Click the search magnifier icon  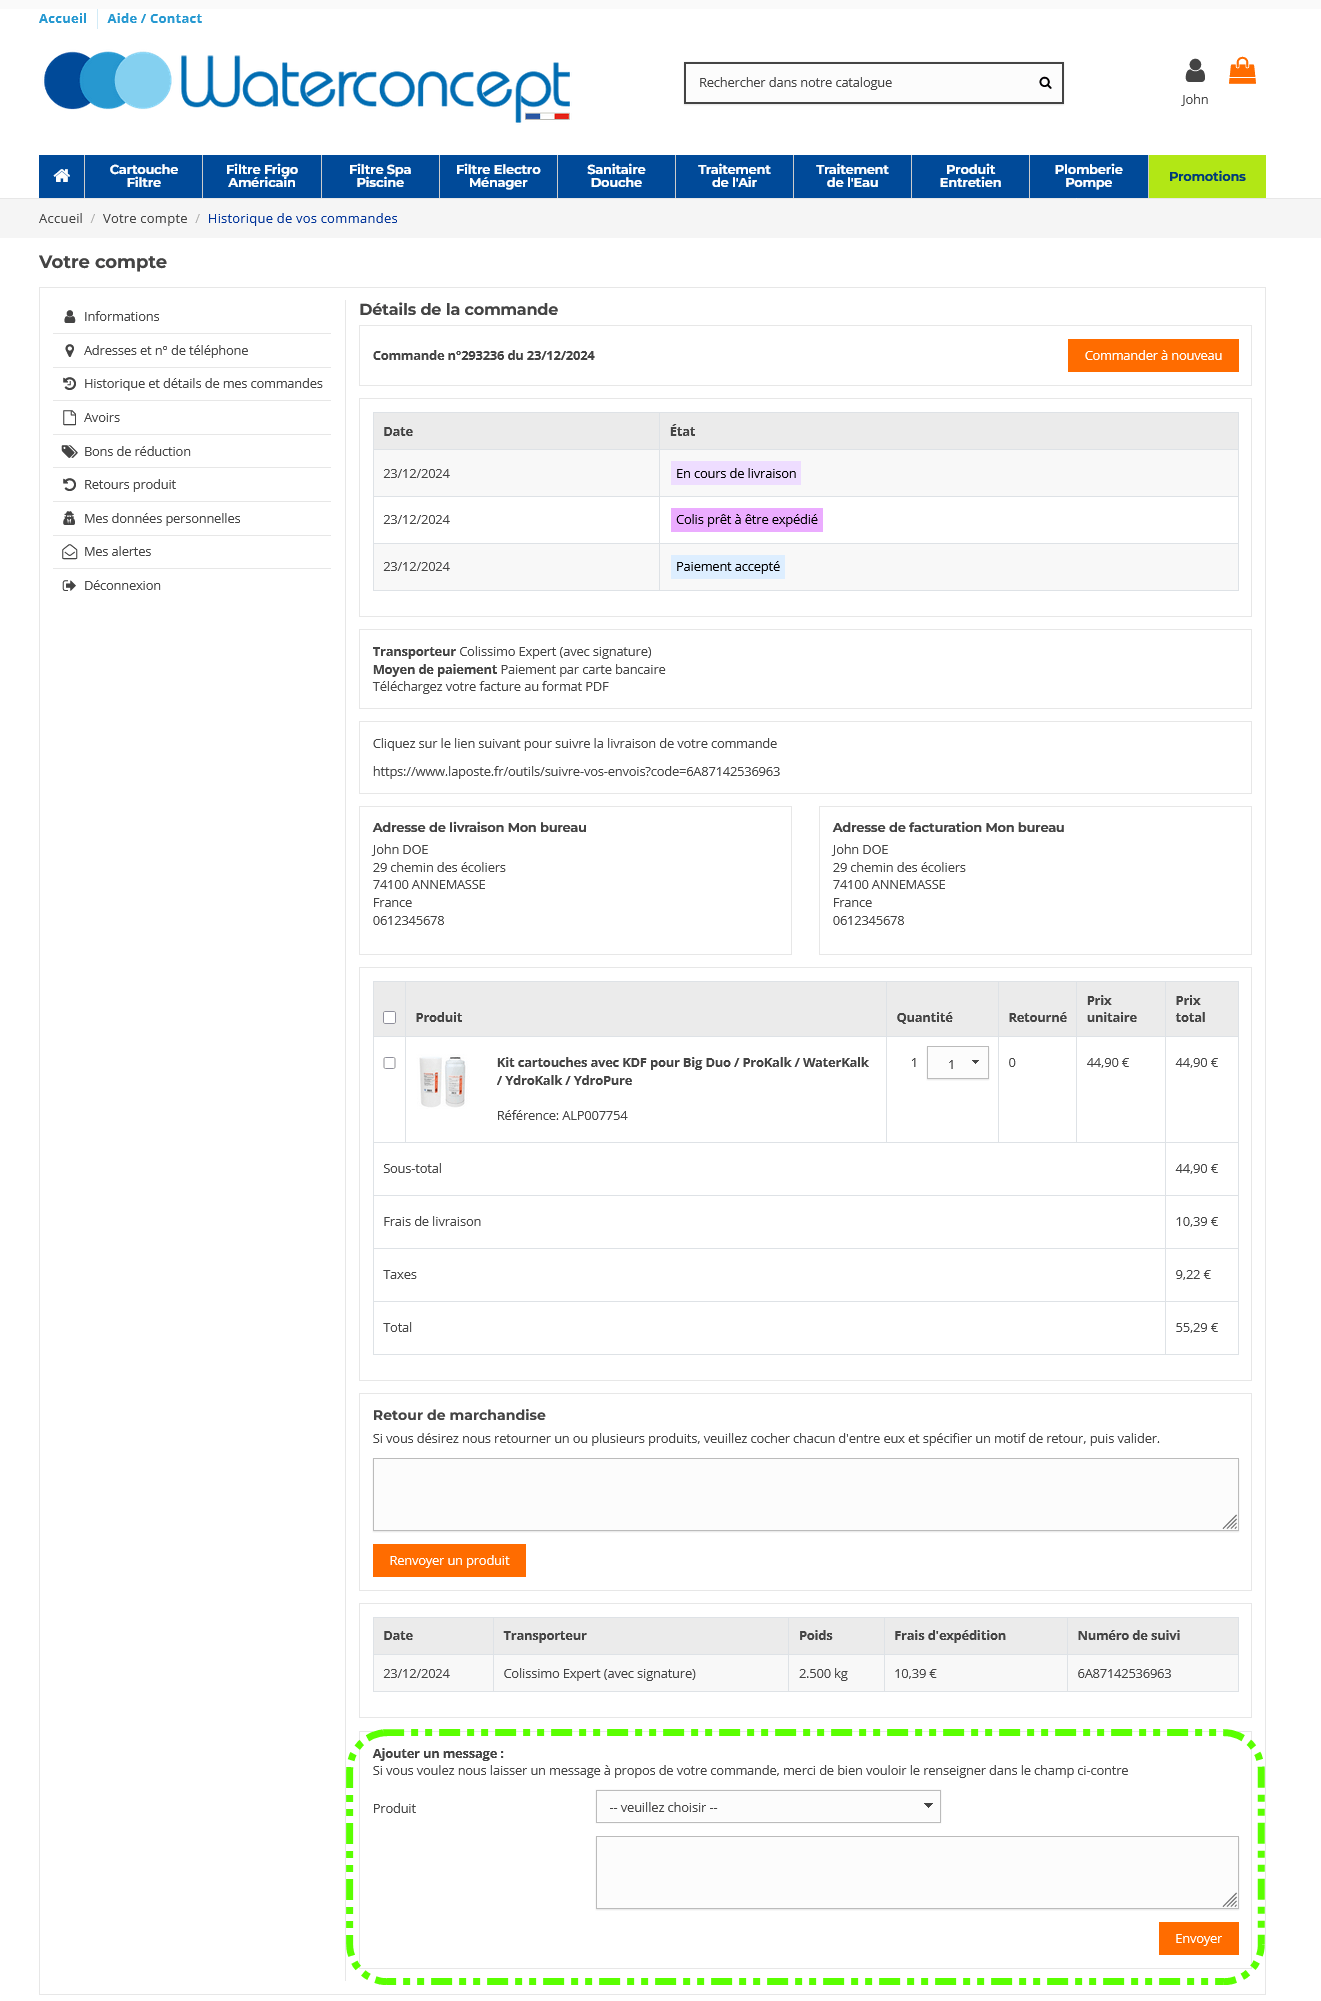[x=1045, y=83]
